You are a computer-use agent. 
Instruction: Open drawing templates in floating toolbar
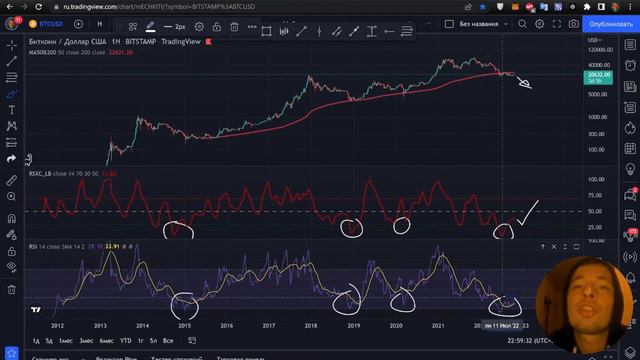[133, 27]
